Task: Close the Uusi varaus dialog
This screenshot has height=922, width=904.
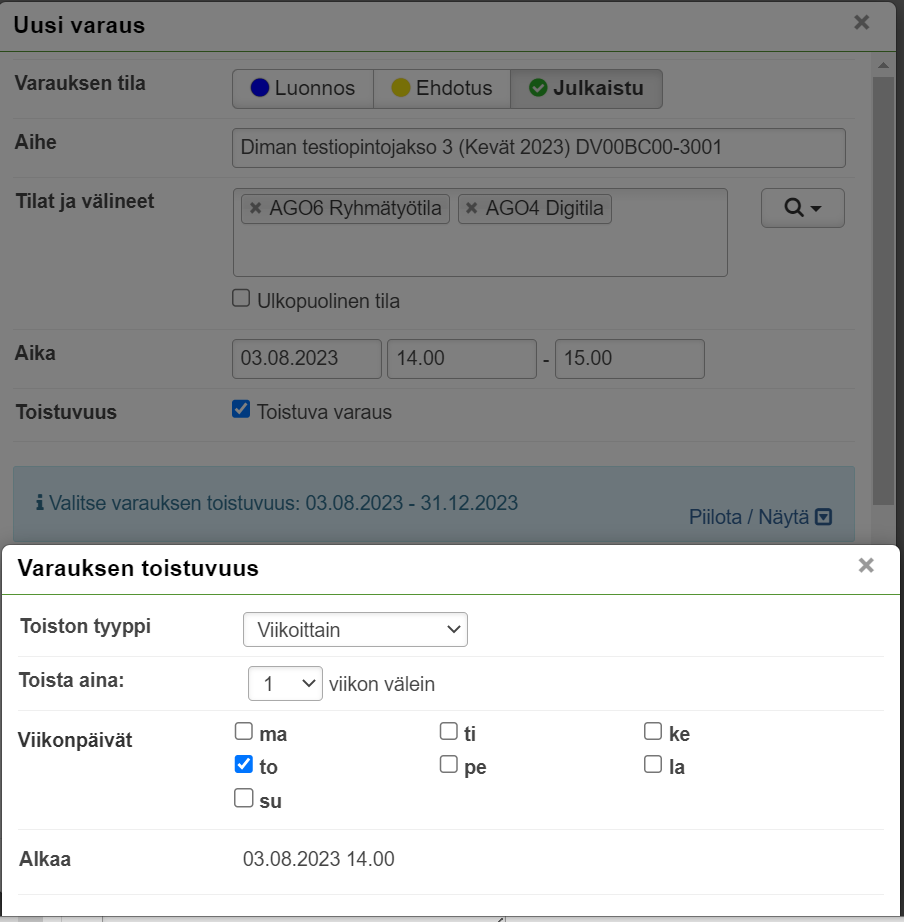Action: pyautogui.click(x=861, y=23)
